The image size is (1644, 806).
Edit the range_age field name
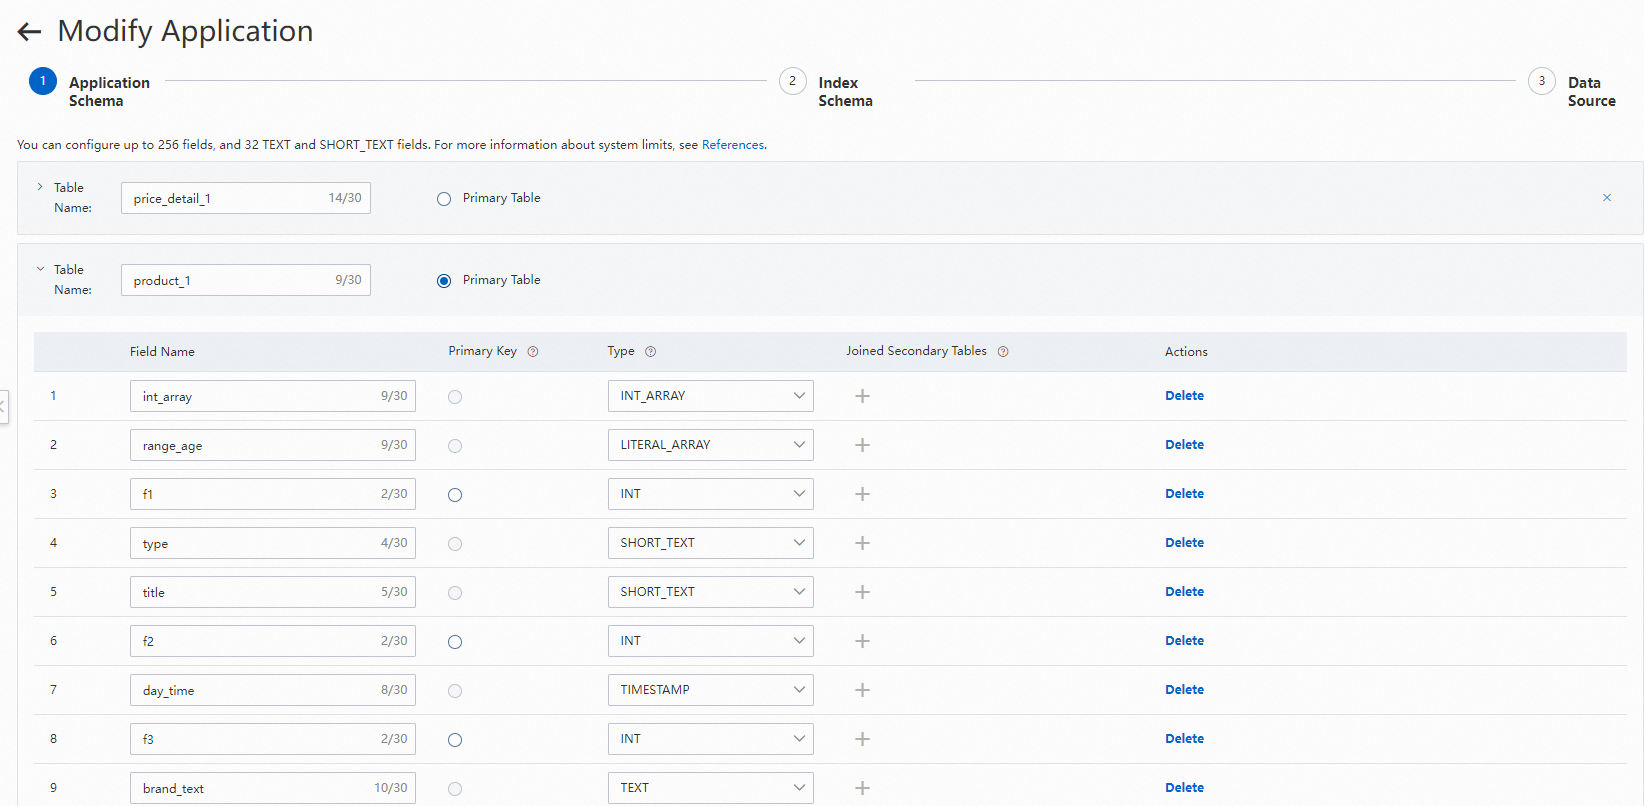(x=273, y=445)
